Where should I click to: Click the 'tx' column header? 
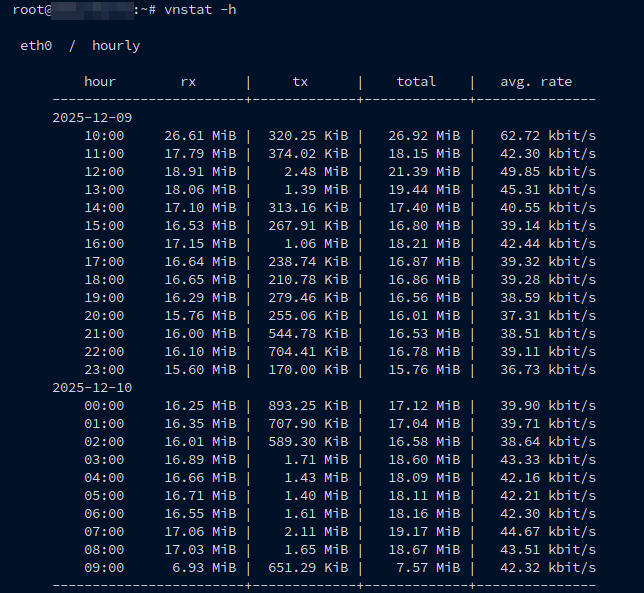click(300, 82)
